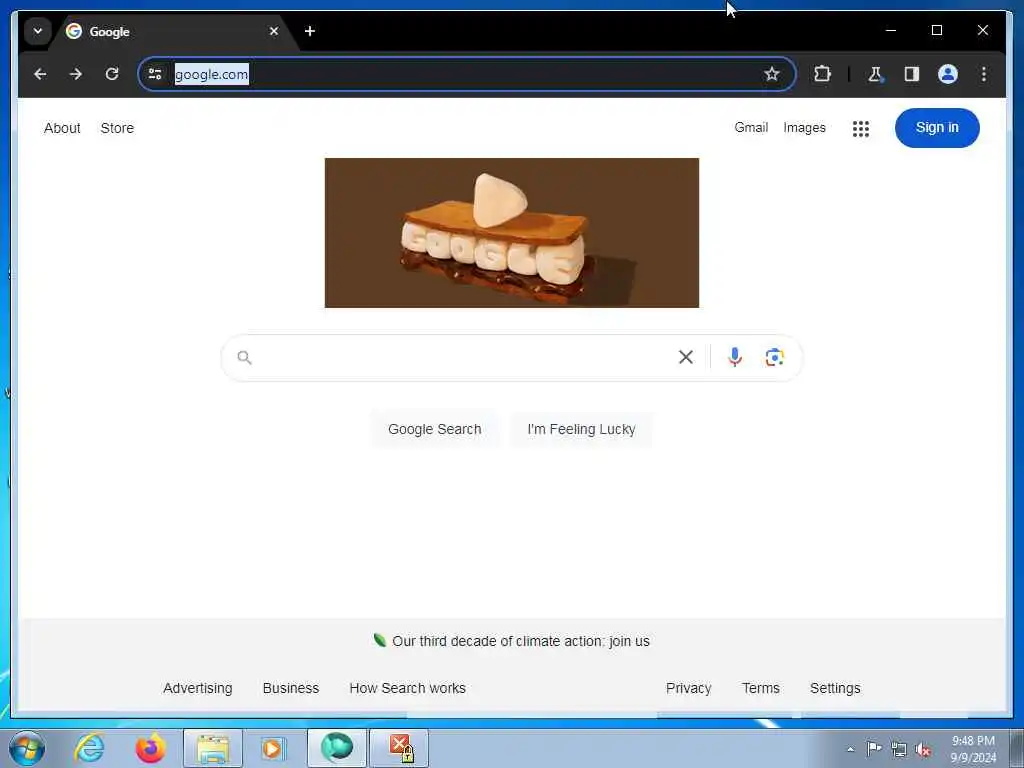Image resolution: width=1024 pixels, height=768 pixels.
Task: Open the clock showing 9:48 PM
Action: coord(973,749)
